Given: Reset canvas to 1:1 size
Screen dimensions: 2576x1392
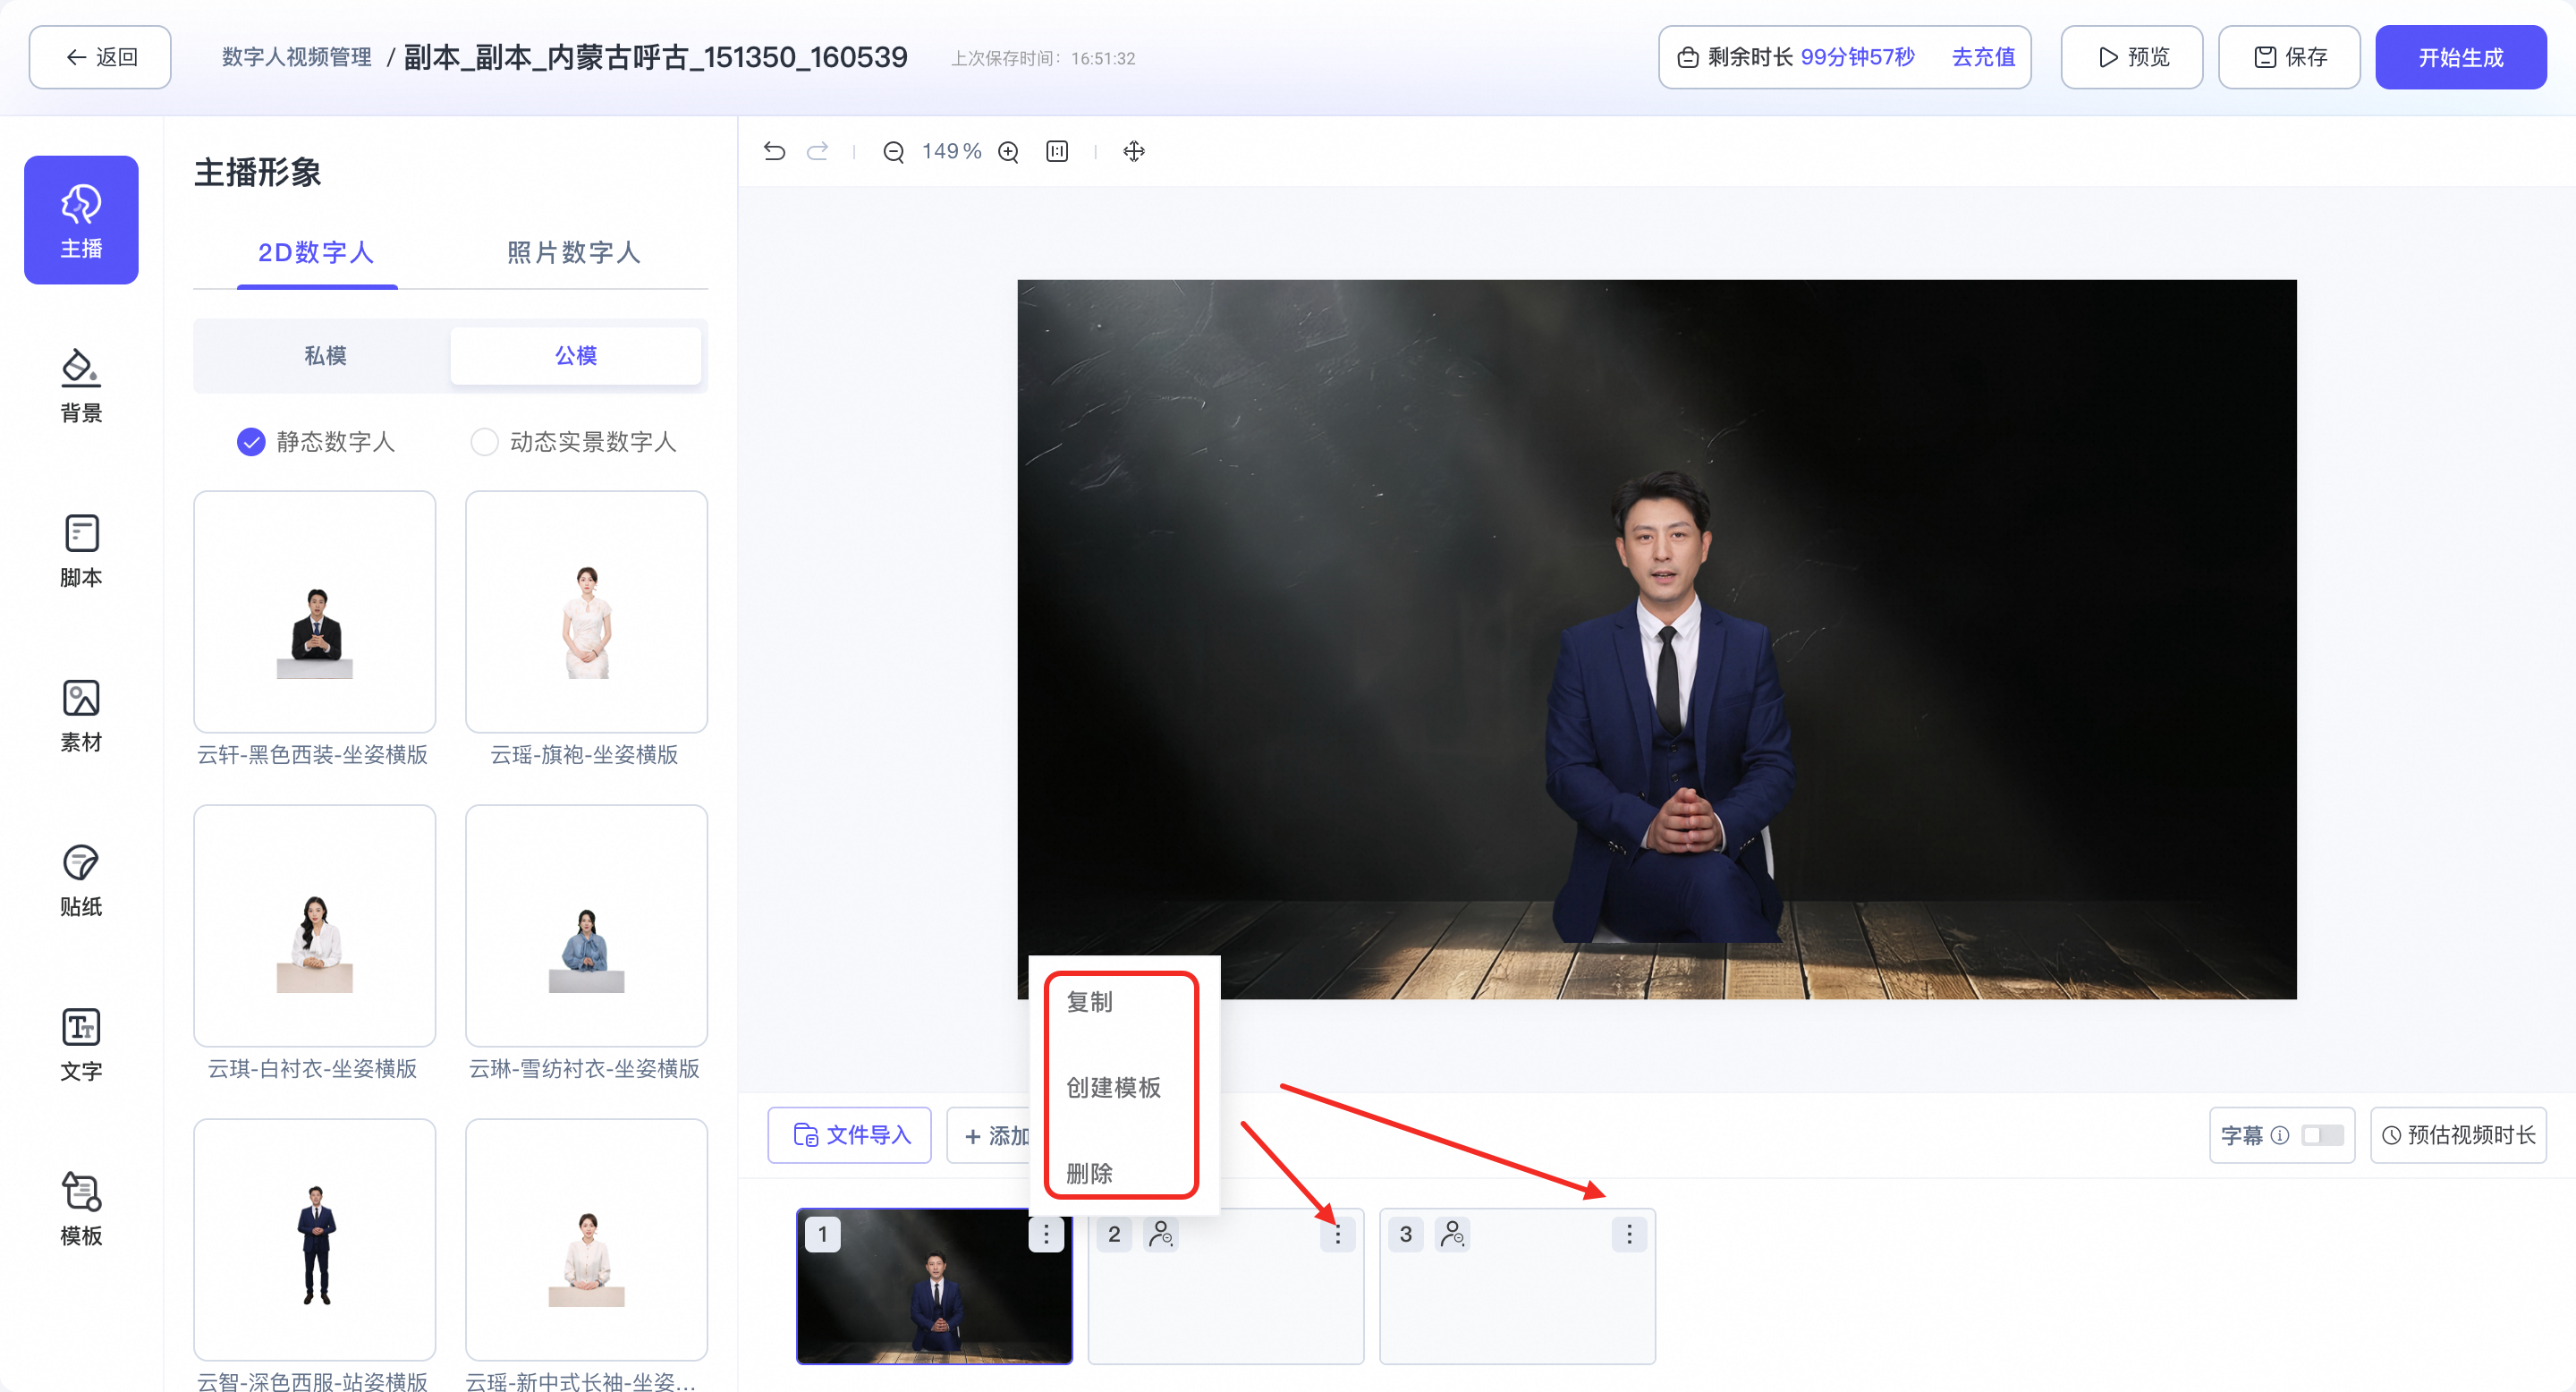Looking at the screenshot, I should (1057, 151).
